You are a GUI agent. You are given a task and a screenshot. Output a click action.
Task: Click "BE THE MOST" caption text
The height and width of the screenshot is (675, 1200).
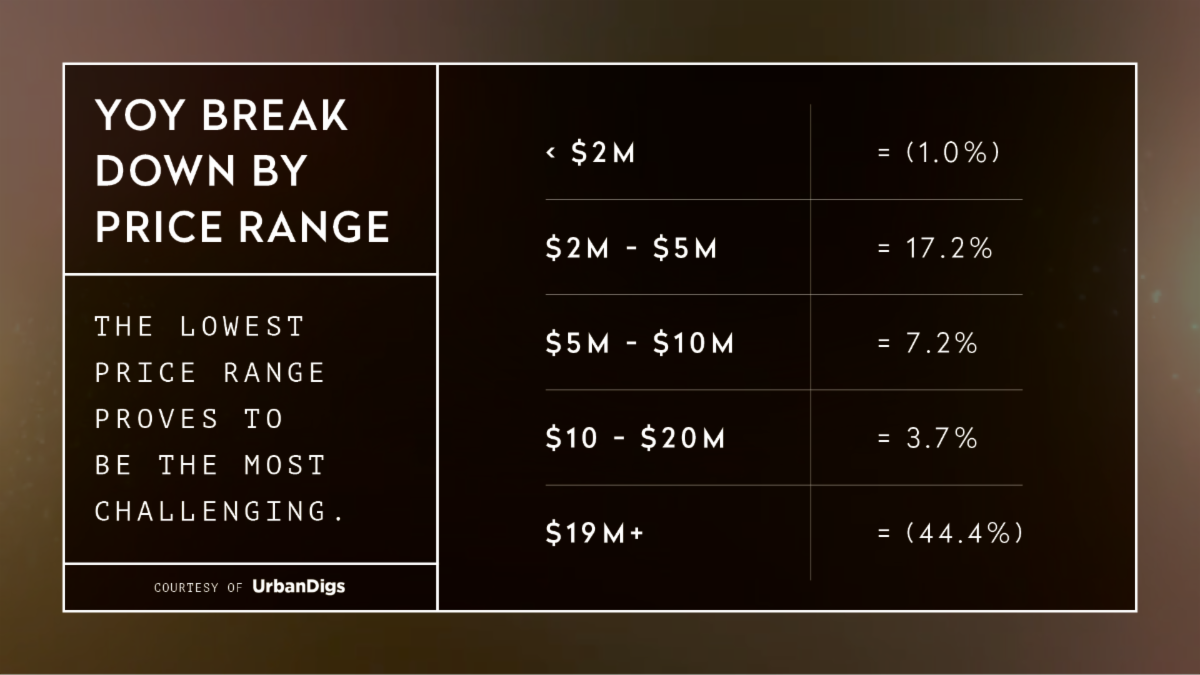click(x=210, y=465)
